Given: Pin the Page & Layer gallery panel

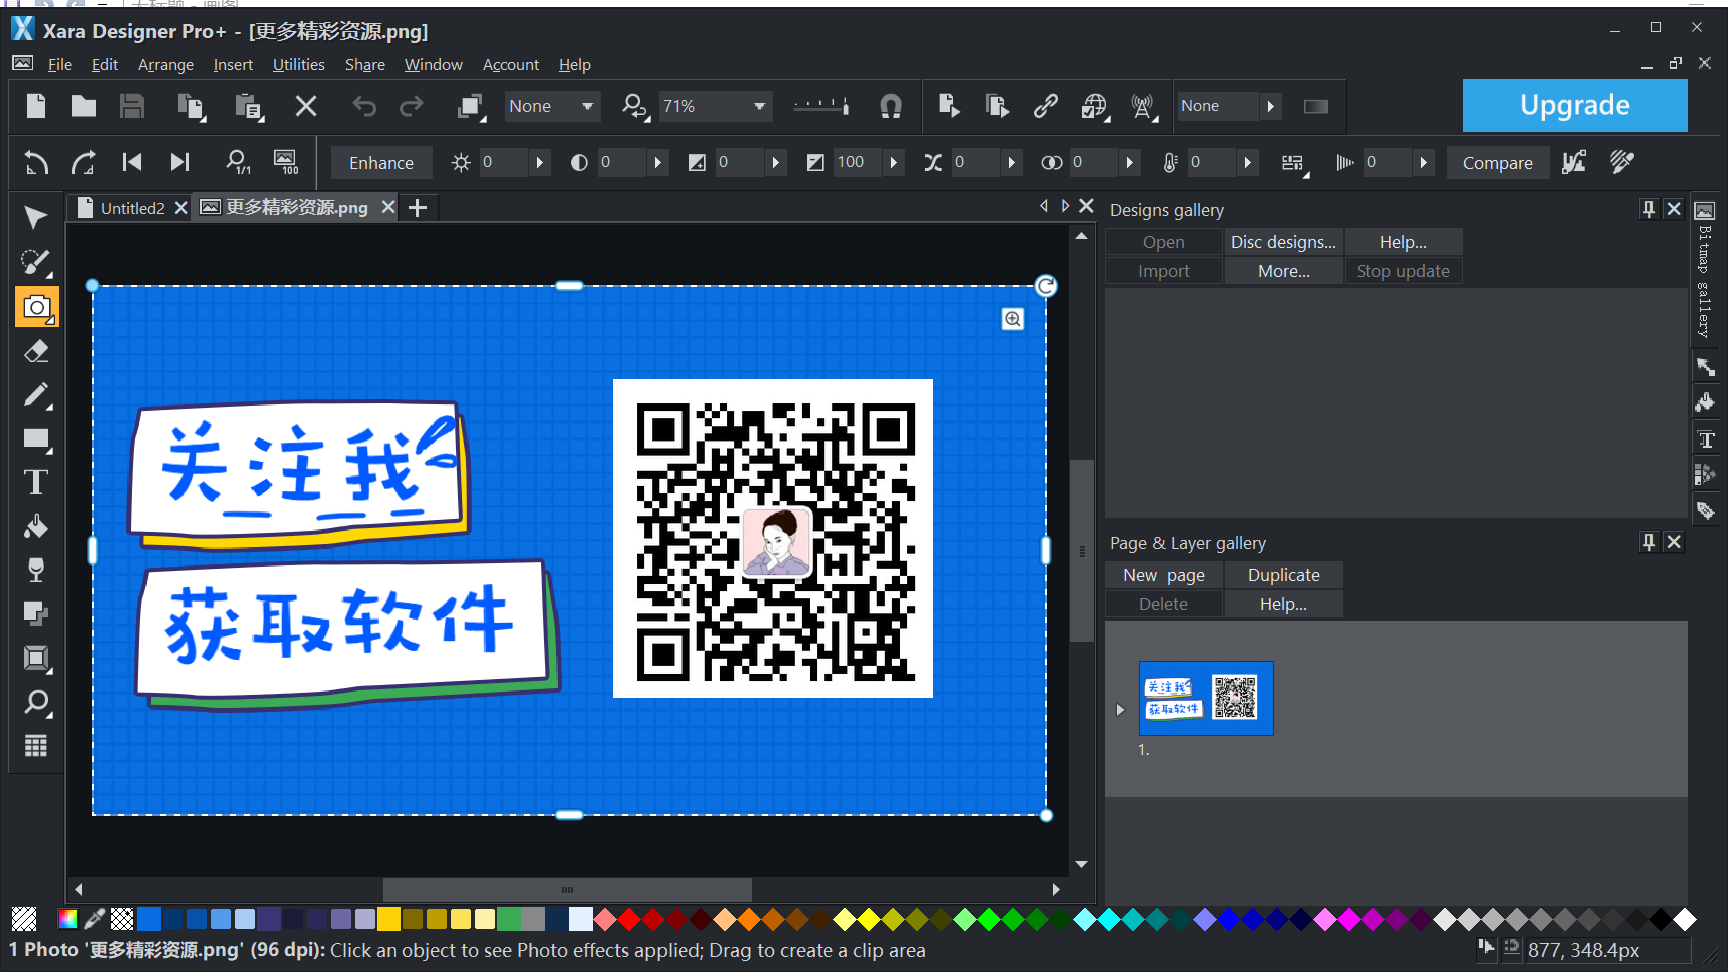Looking at the screenshot, I should (x=1649, y=542).
